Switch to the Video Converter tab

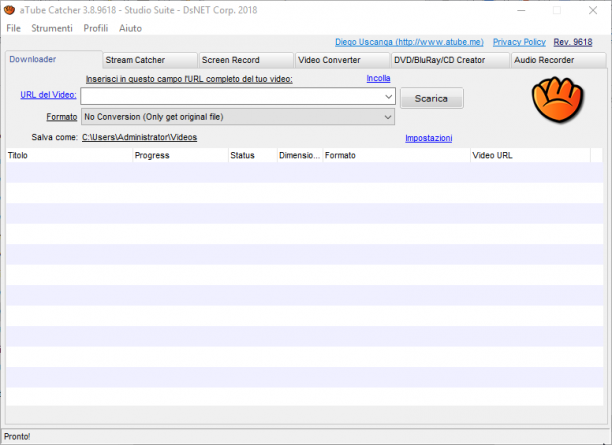click(x=343, y=60)
